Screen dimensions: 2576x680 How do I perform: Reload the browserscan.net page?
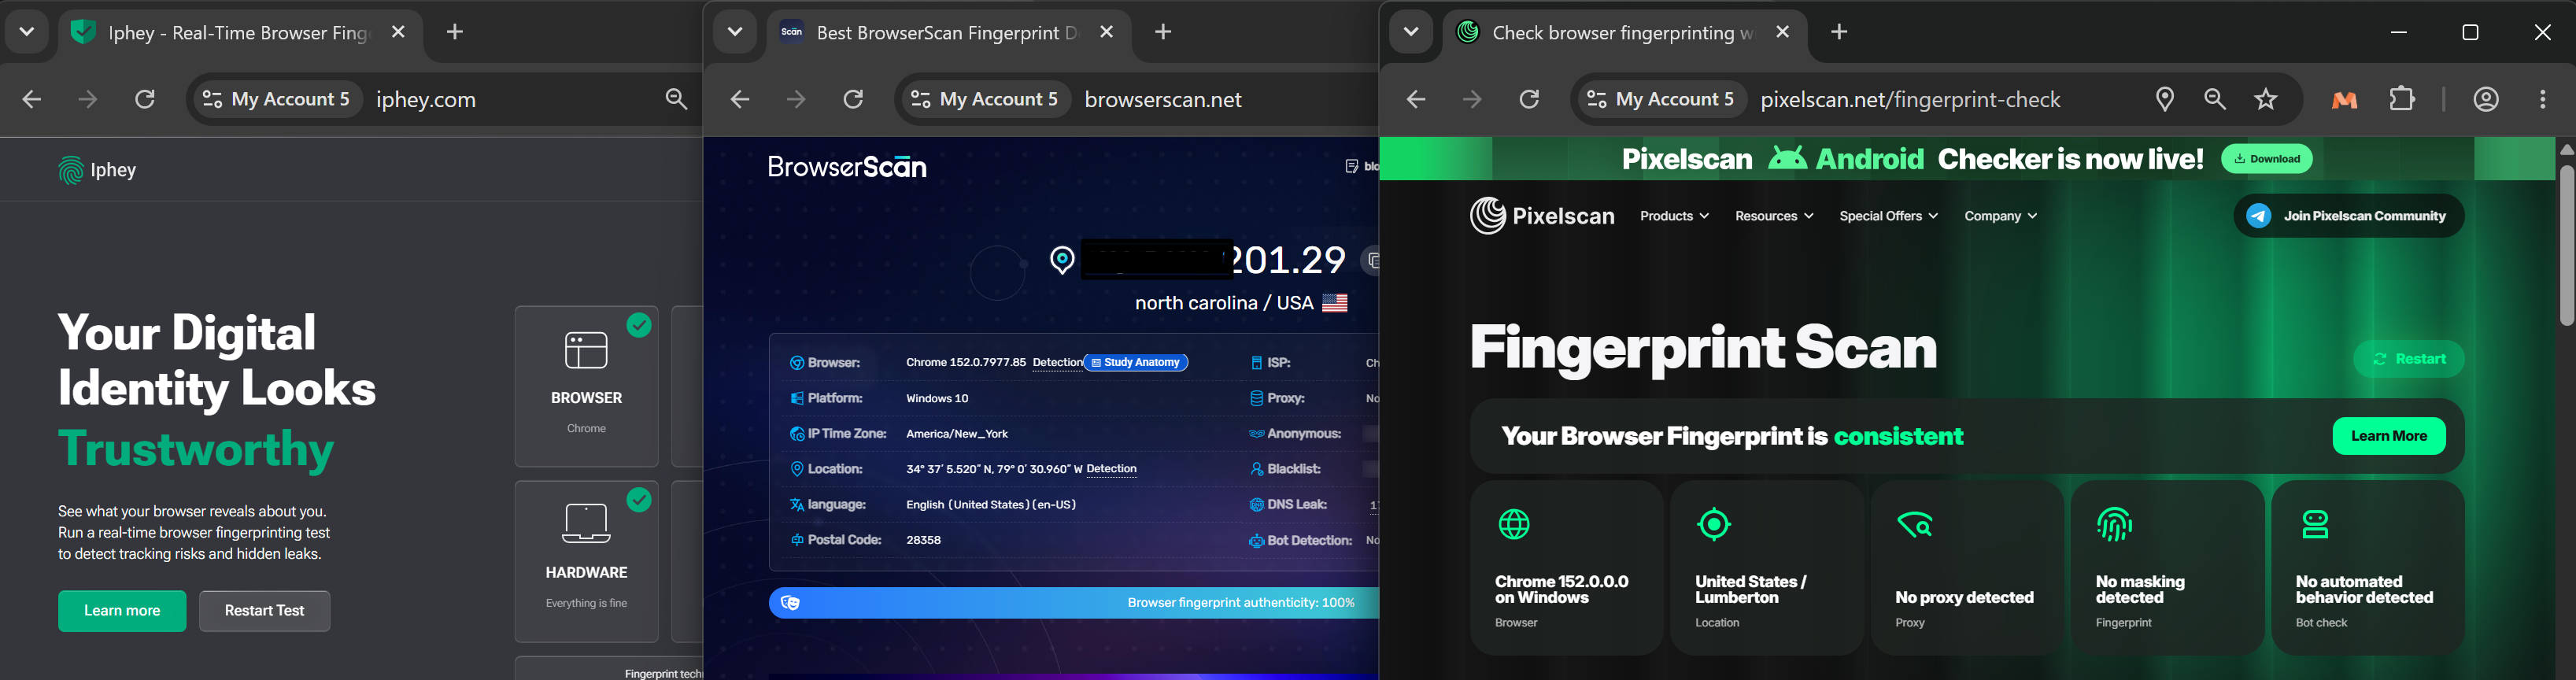tap(853, 99)
